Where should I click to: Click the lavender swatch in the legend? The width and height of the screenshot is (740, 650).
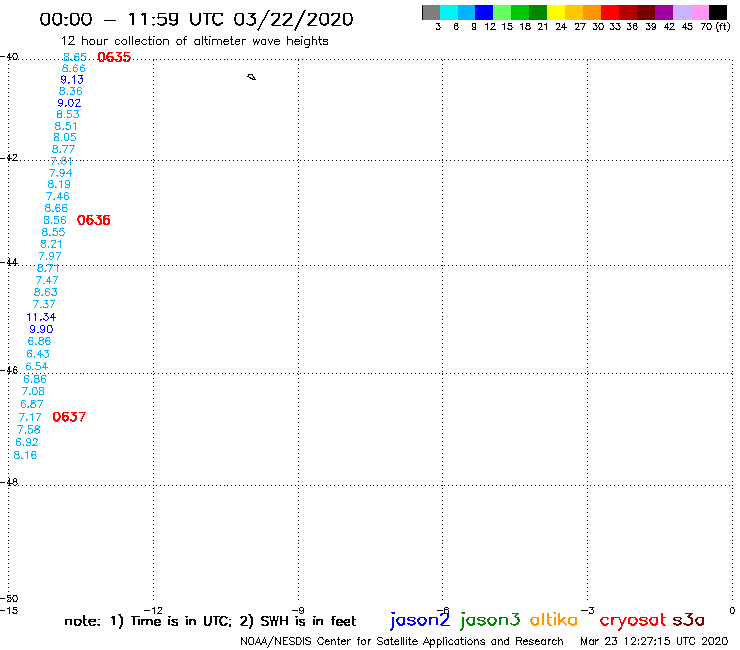point(682,12)
